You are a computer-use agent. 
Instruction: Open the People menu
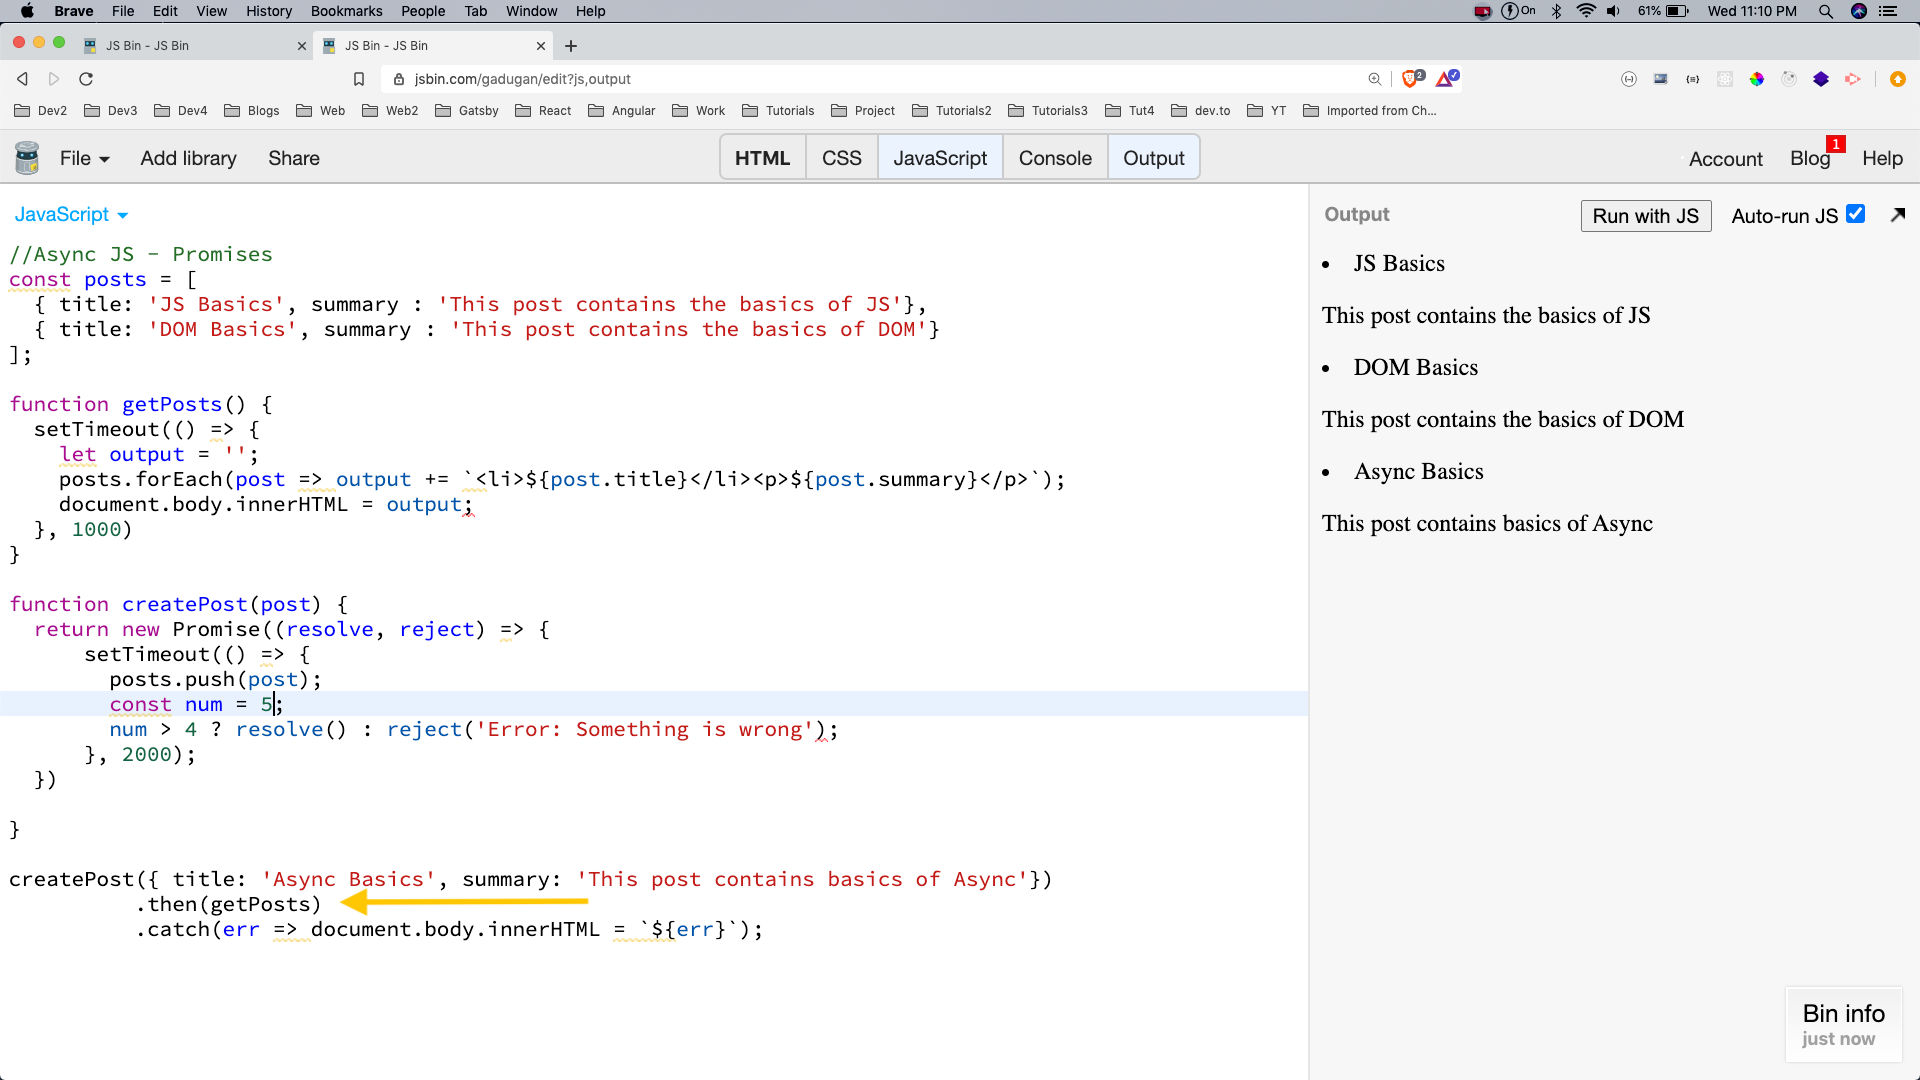pyautogui.click(x=423, y=11)
